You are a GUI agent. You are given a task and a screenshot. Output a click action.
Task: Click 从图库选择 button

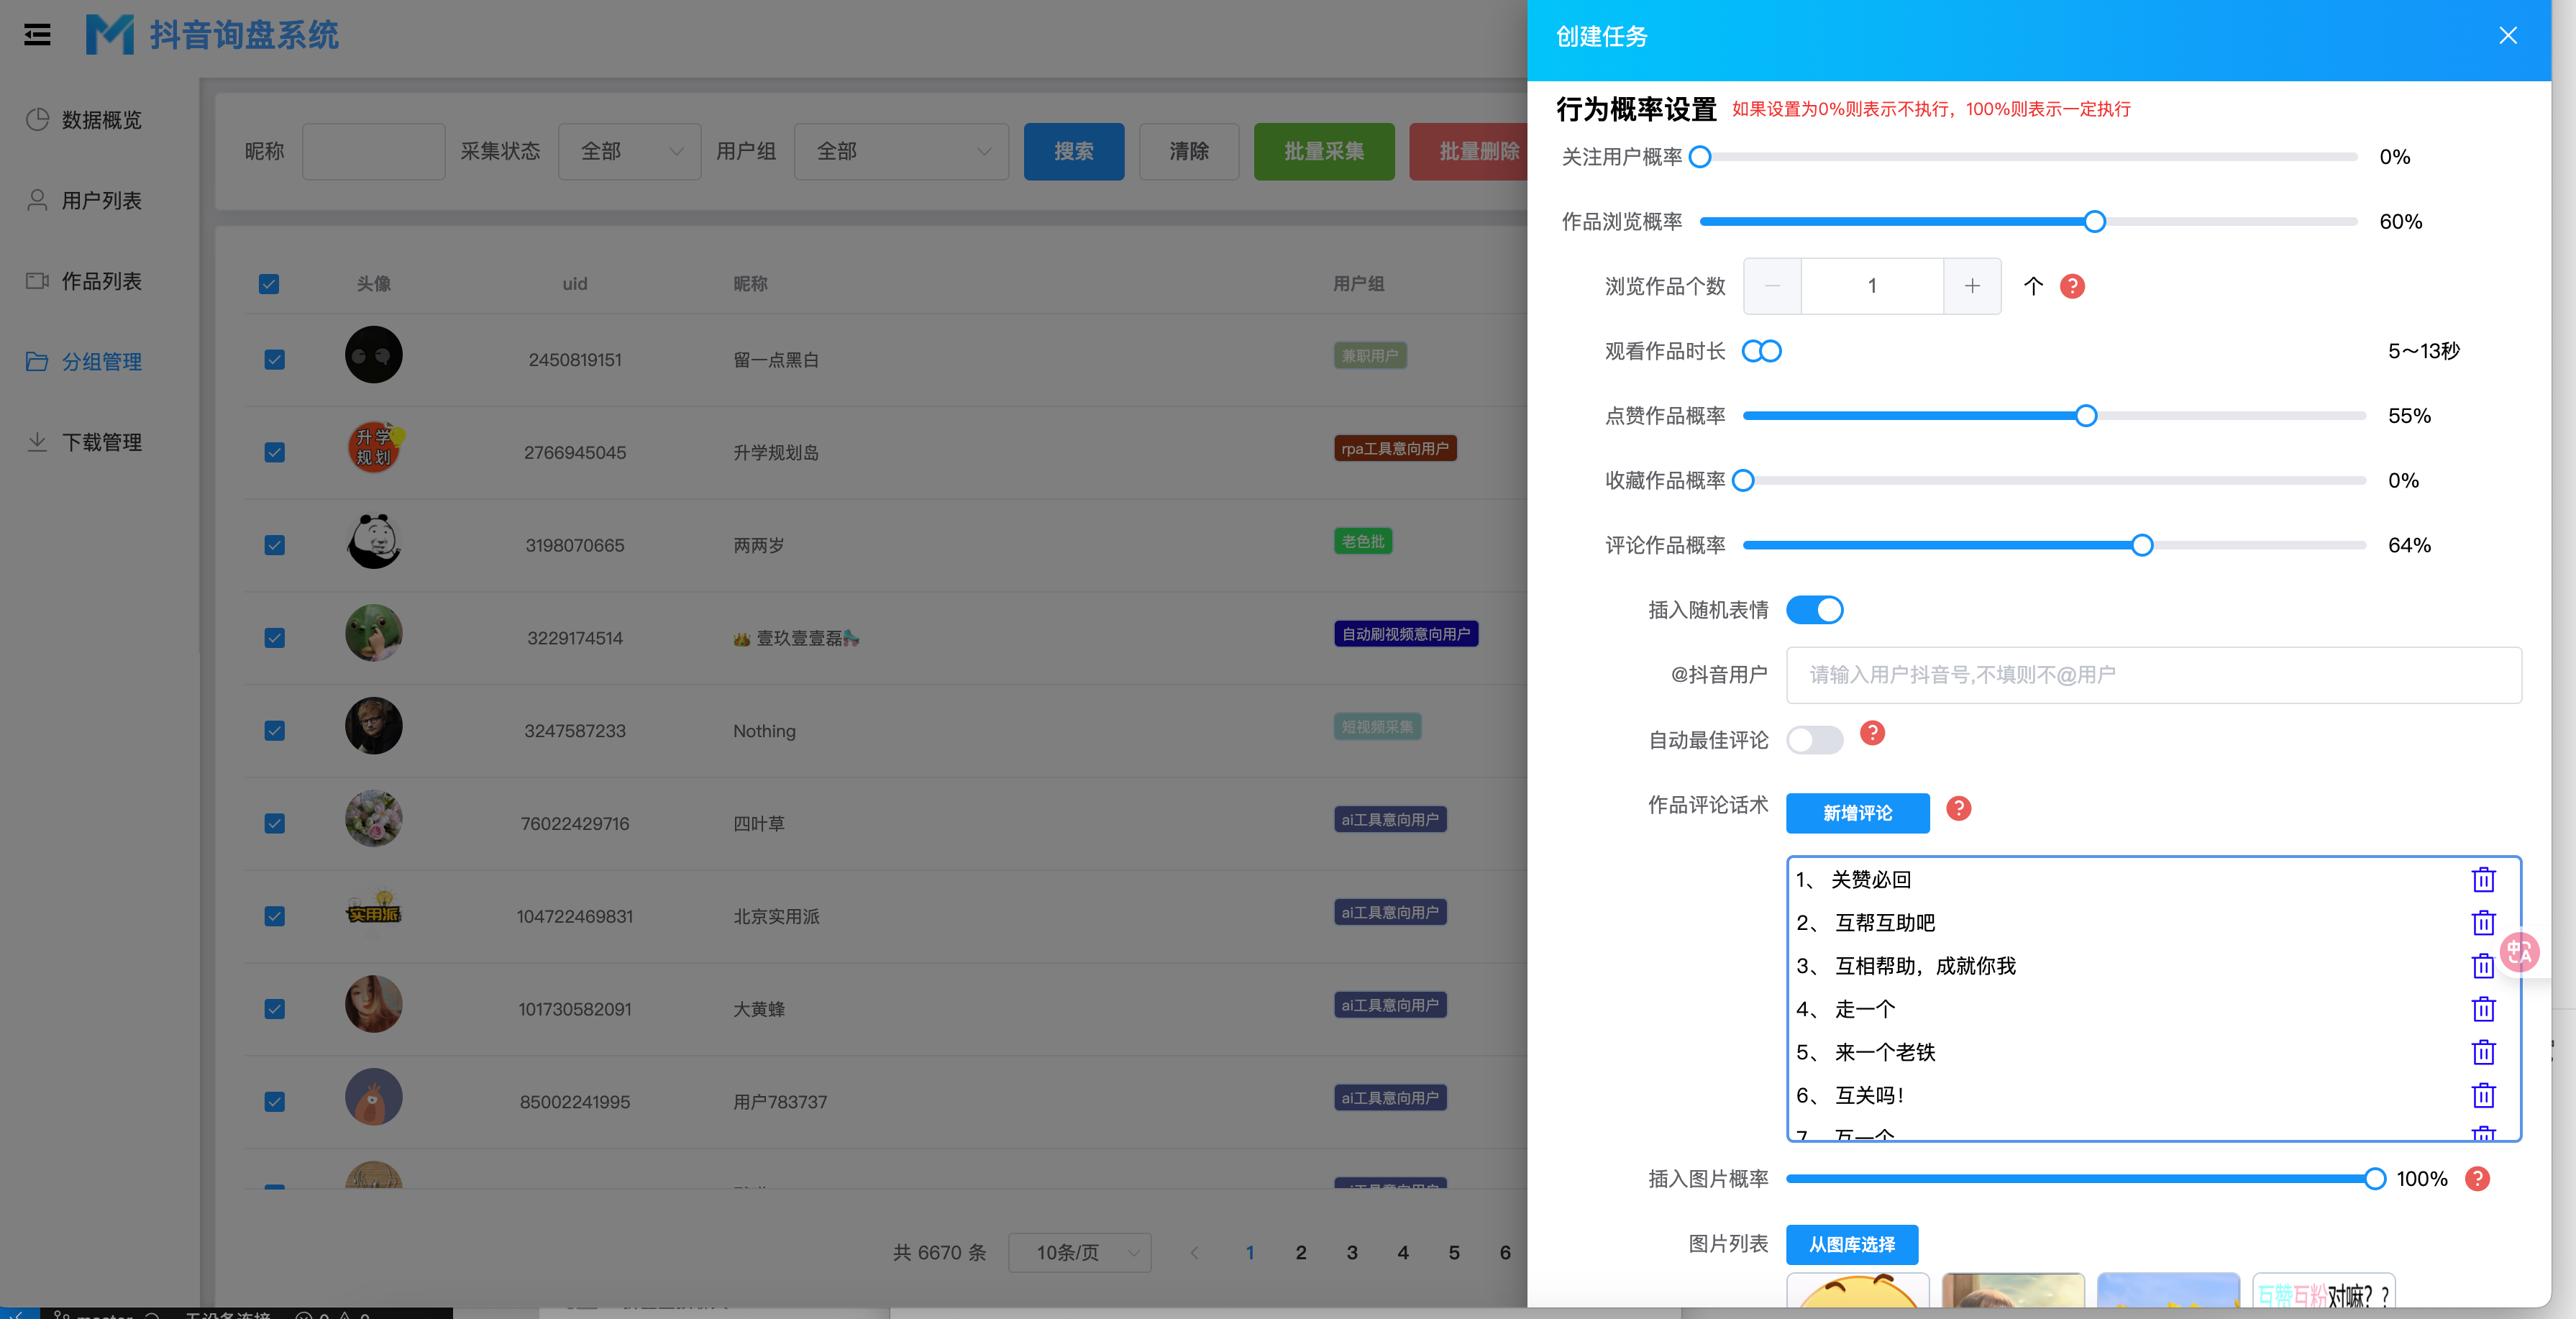point(1851,1244)
